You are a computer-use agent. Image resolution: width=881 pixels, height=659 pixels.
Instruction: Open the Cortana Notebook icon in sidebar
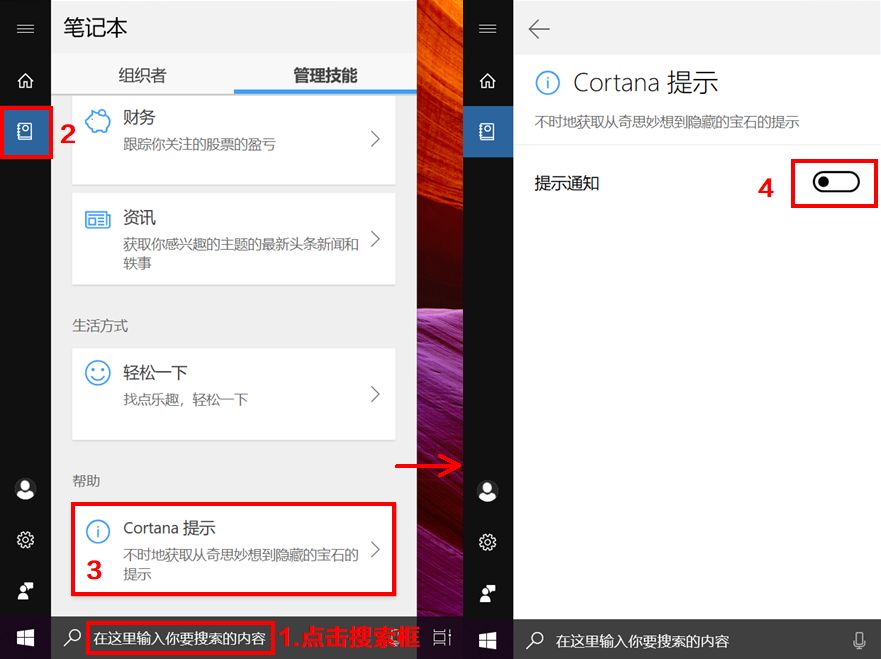click(25, 130)
